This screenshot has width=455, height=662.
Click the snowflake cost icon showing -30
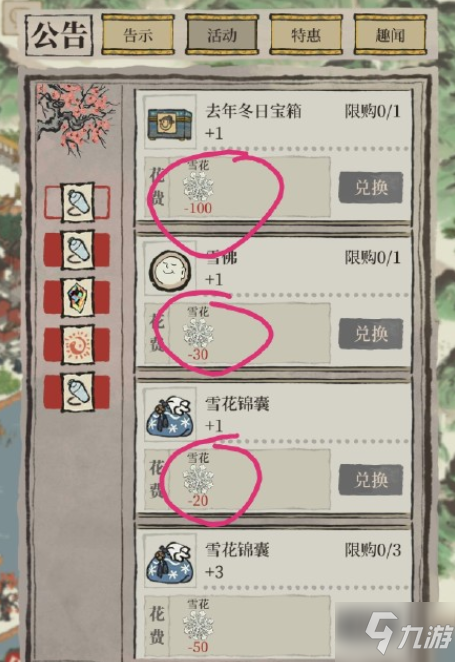coord(198,334)
